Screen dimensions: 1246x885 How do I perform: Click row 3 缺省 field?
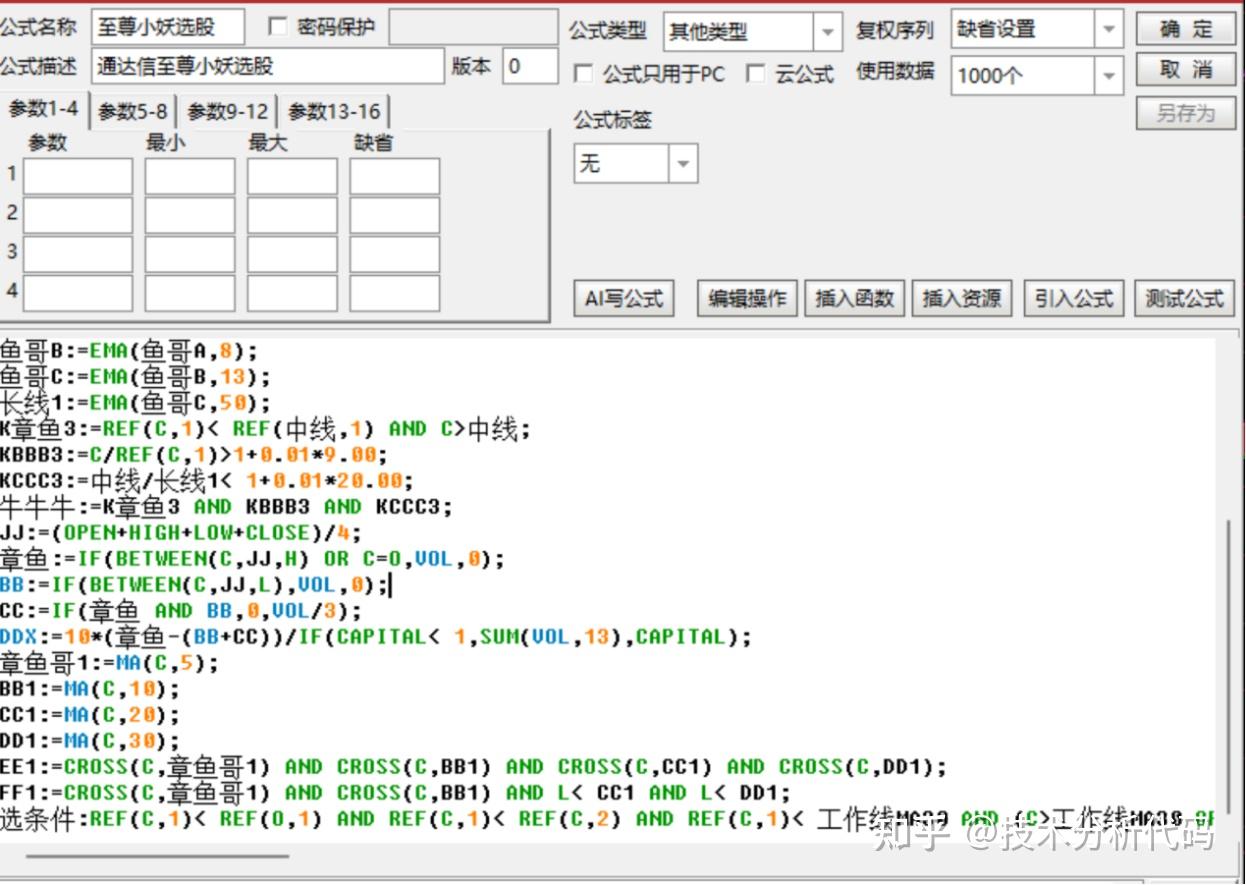[395, 254]
